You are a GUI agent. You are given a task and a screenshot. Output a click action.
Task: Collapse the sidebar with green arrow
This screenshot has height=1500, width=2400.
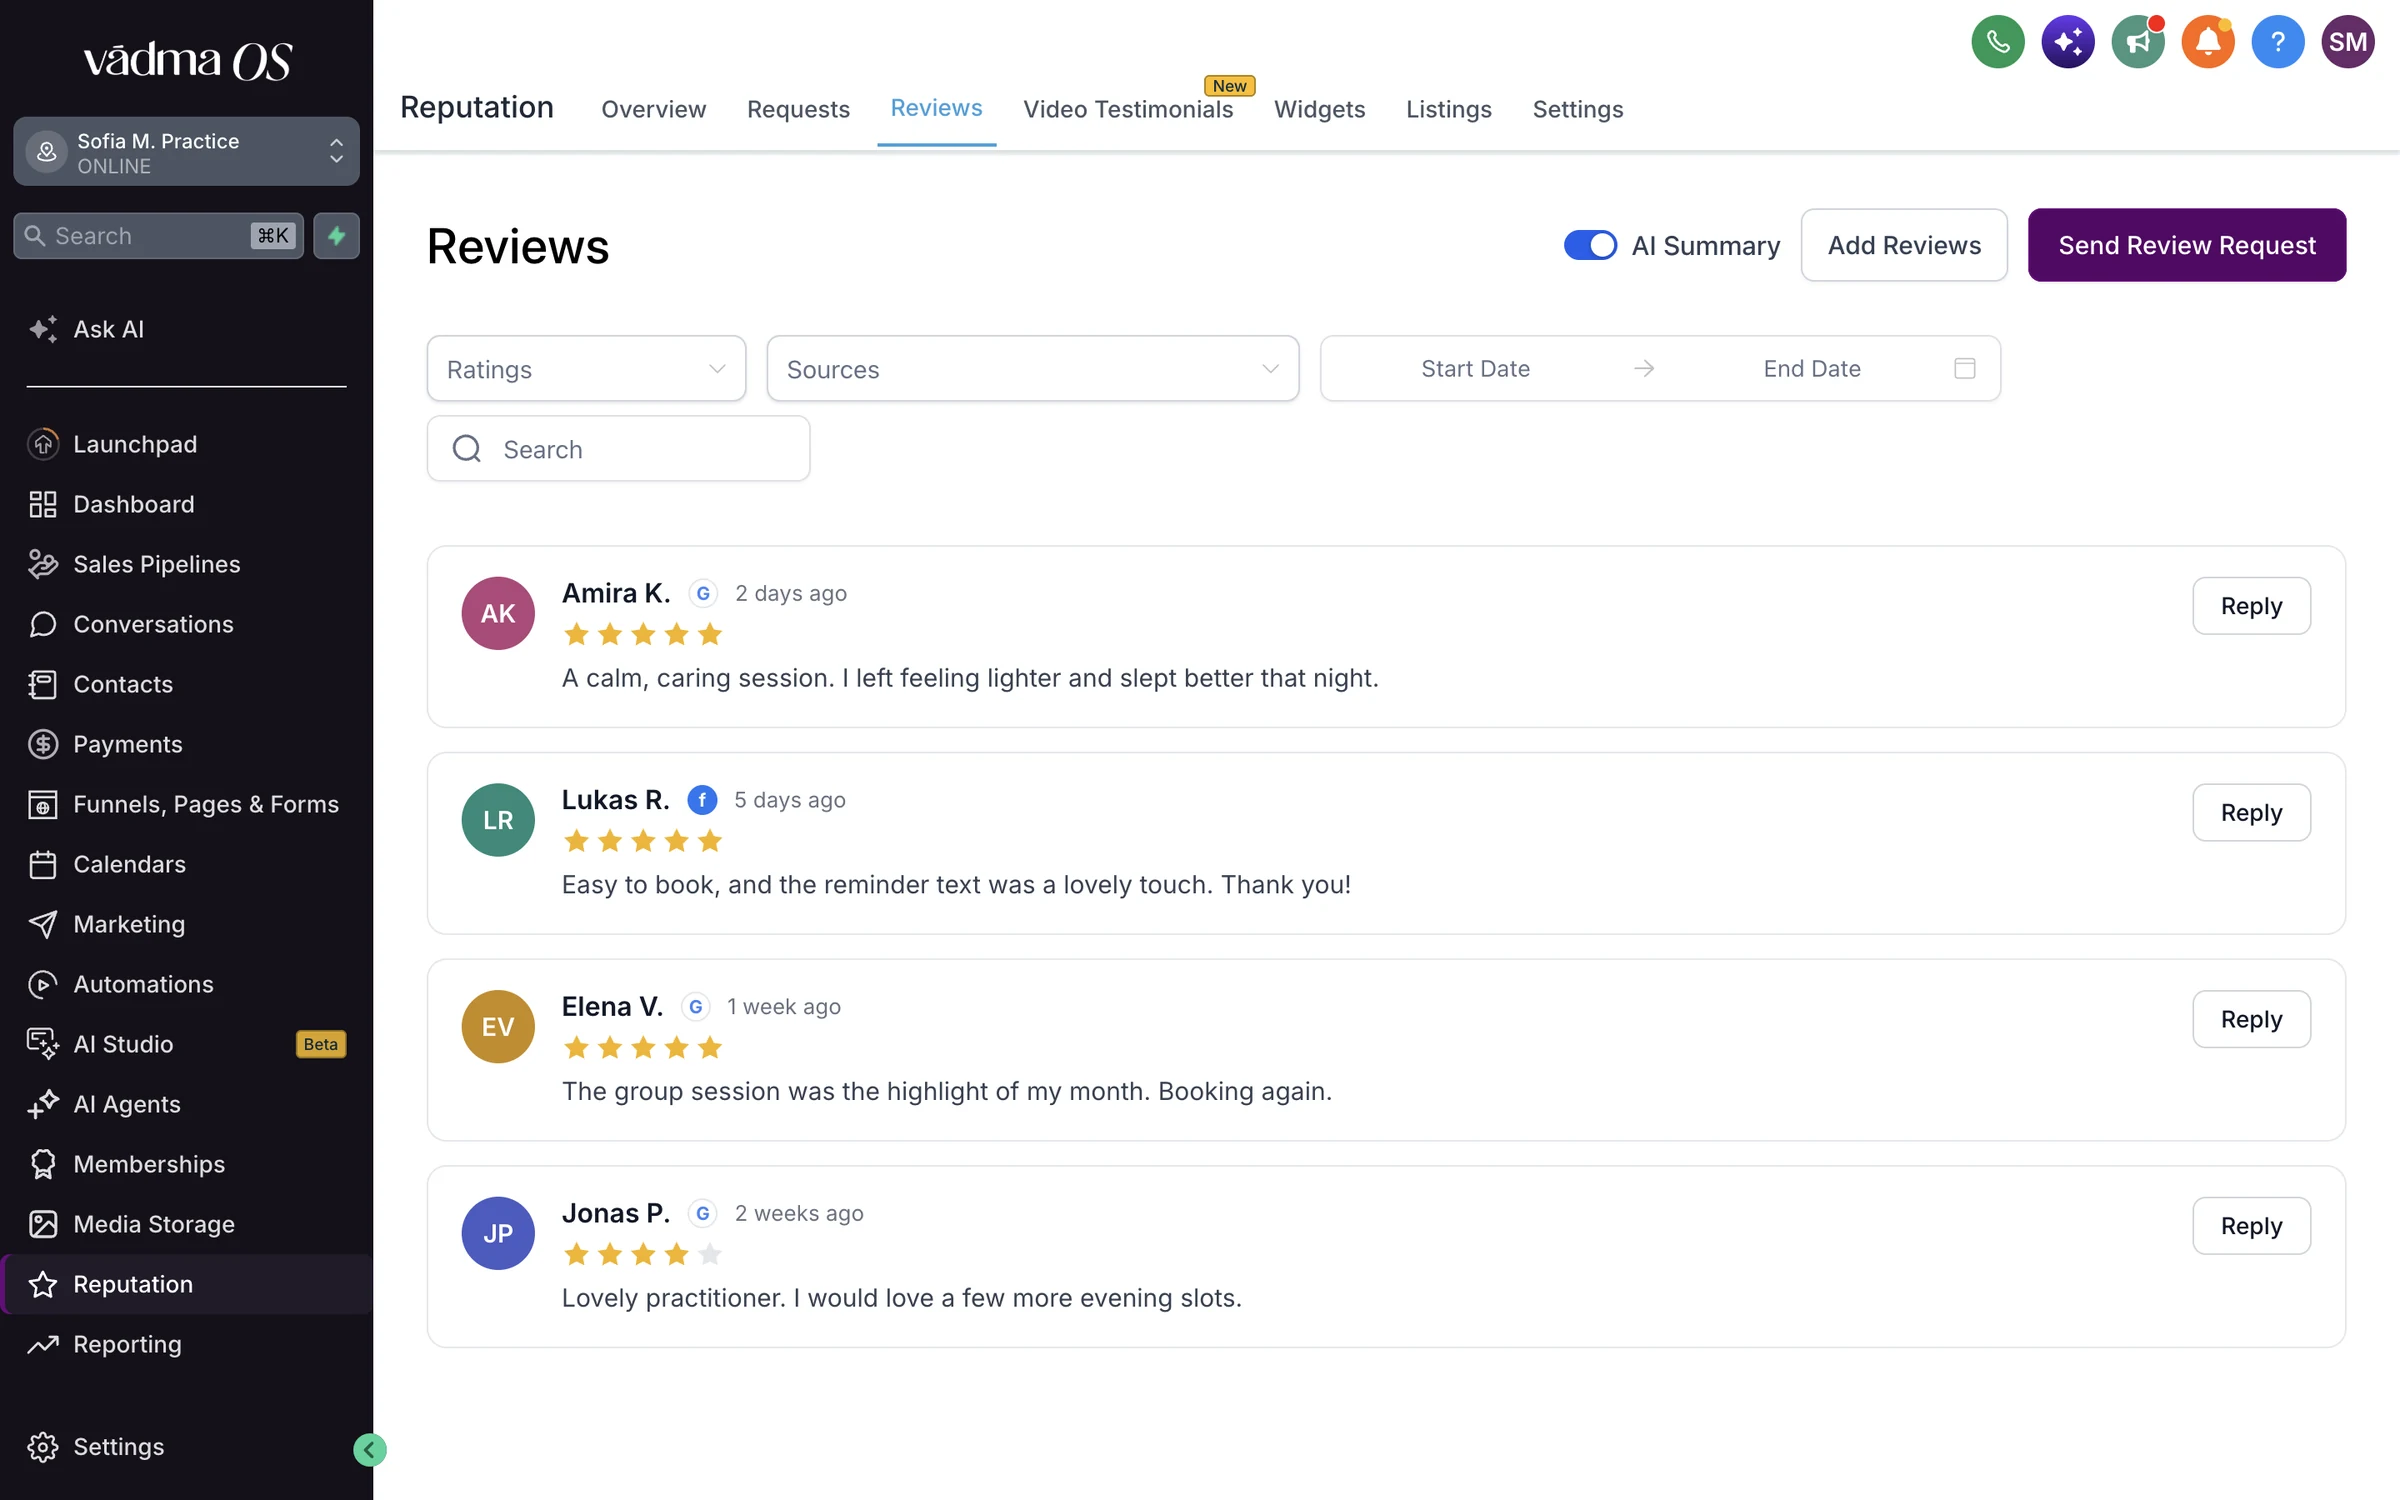(x=369, y=1449)
